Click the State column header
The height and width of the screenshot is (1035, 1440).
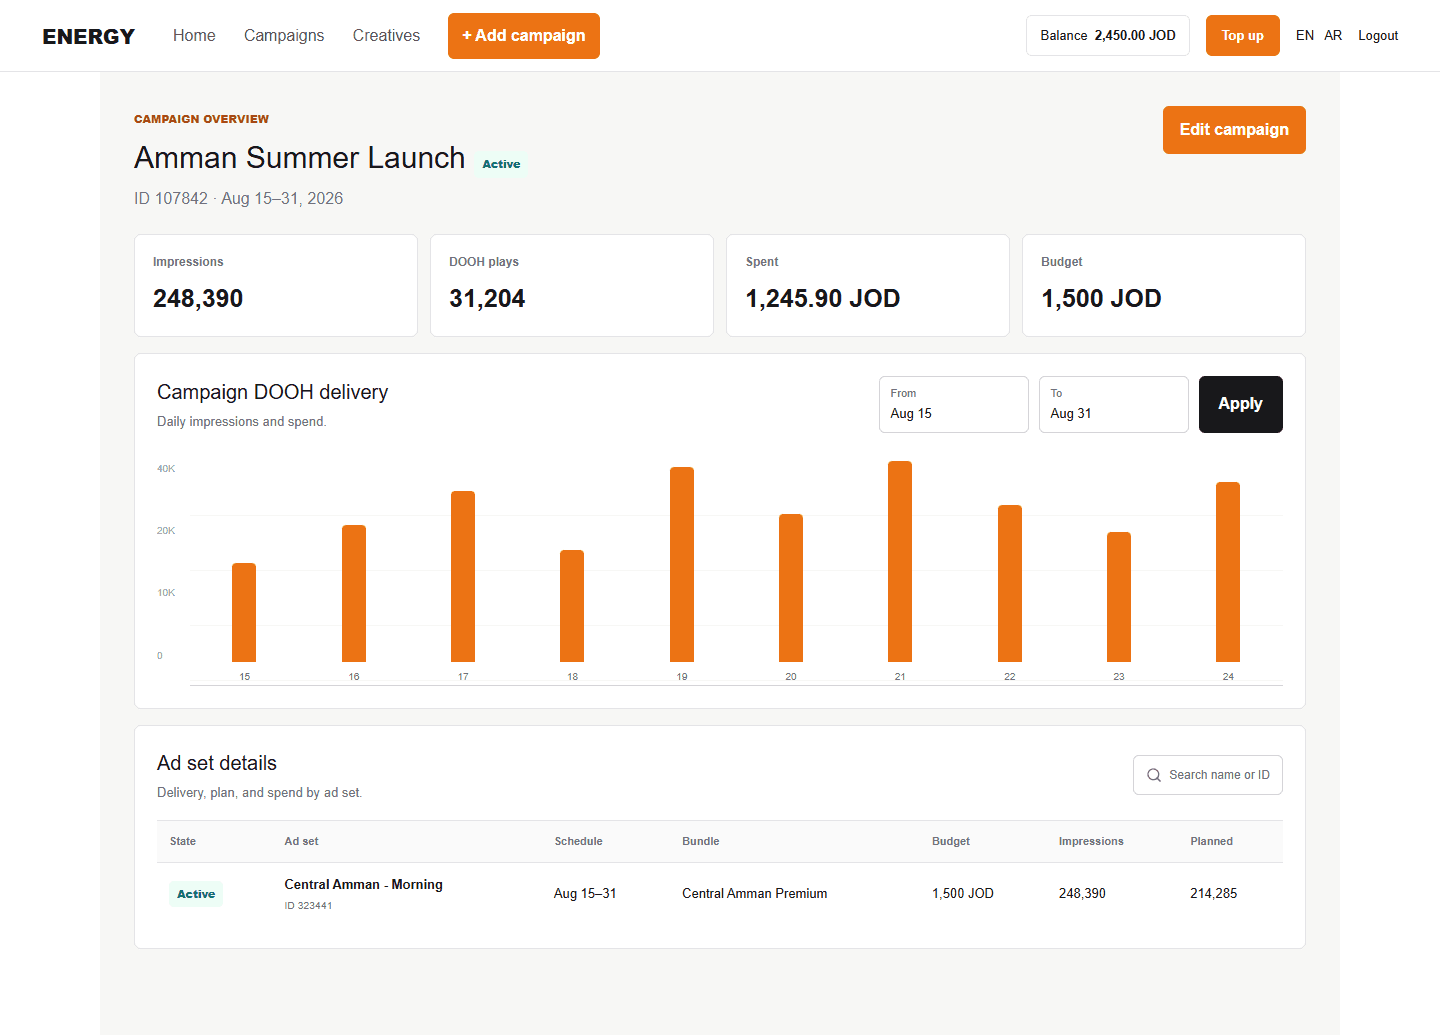(x=183, y=841)
